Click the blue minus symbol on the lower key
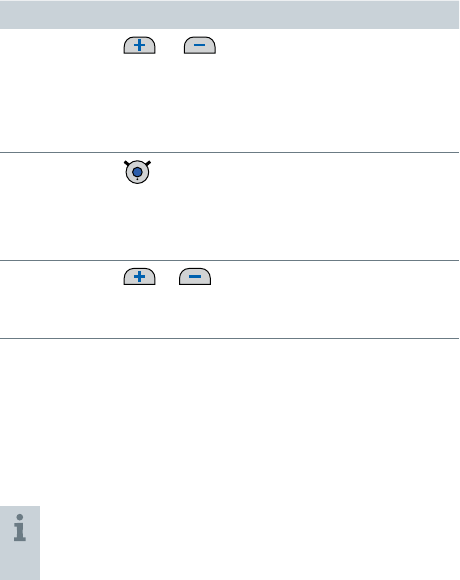This screenshot has width=460, height=580. coord(195,276)
